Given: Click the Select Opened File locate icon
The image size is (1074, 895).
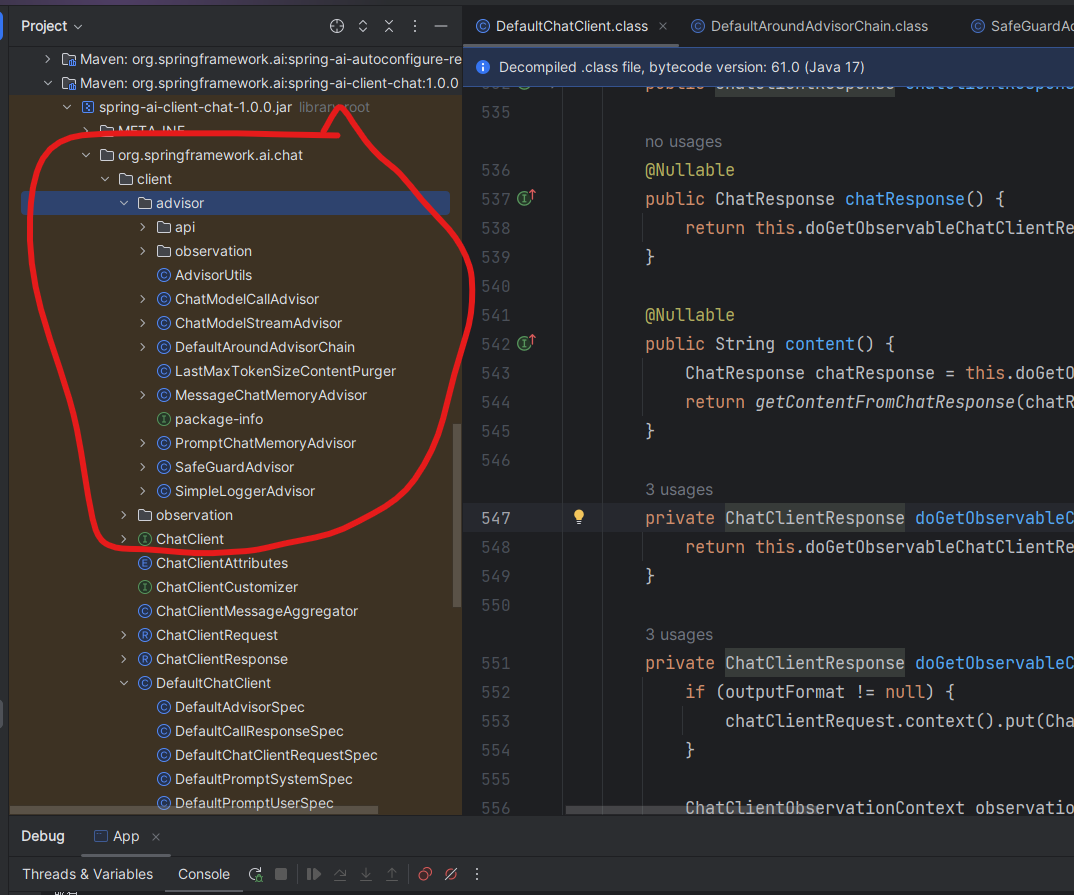Looking at the screenshot, I should (x=336, y=26).
